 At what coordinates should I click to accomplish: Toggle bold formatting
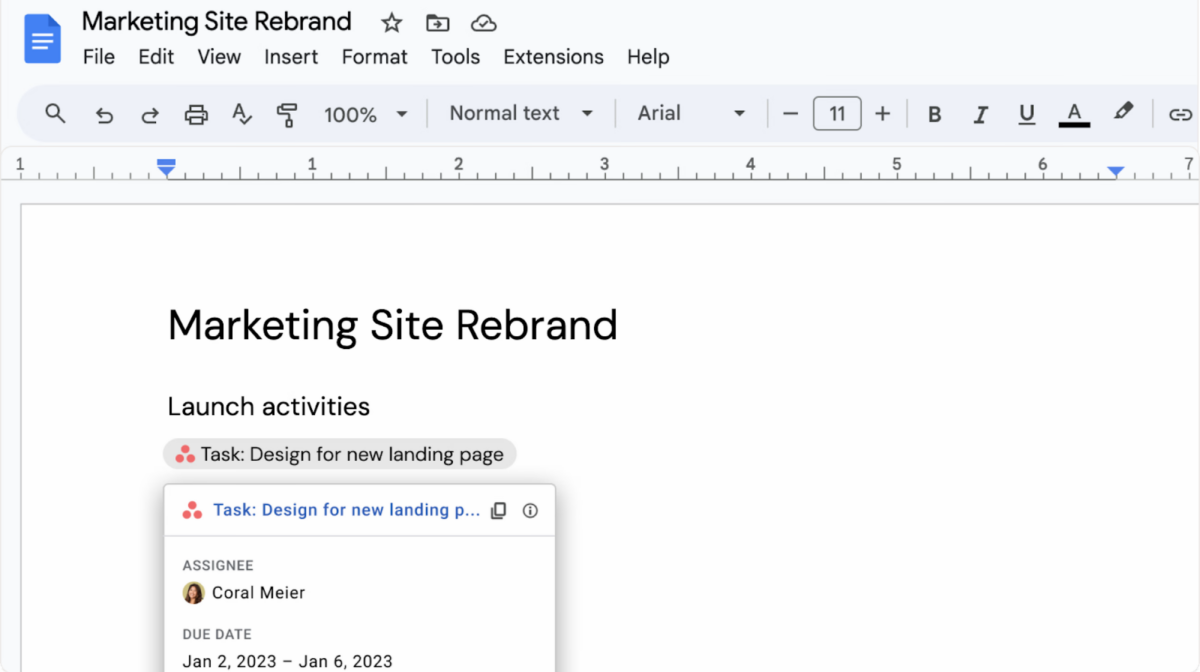click(934, 113)
